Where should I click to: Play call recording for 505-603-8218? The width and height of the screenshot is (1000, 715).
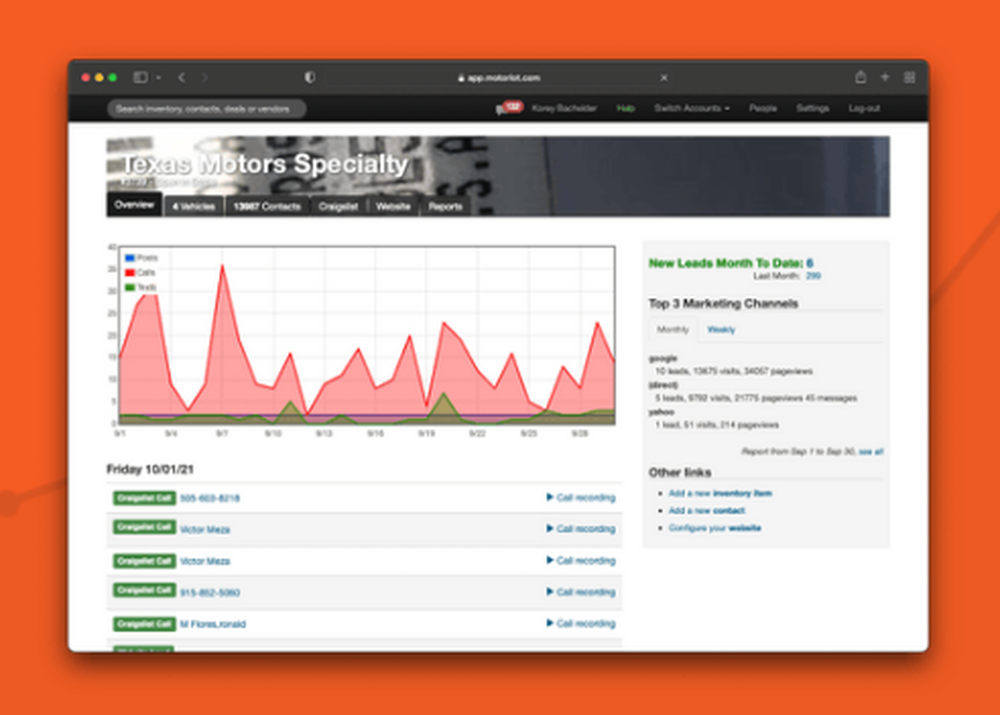(581, 498)
